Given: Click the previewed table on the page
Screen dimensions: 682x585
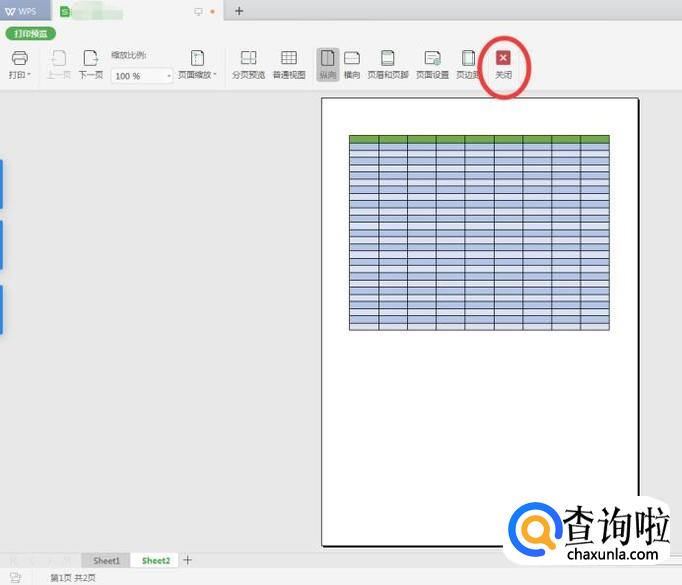Looking at the screenshot, I should click(x=479, y=233).
